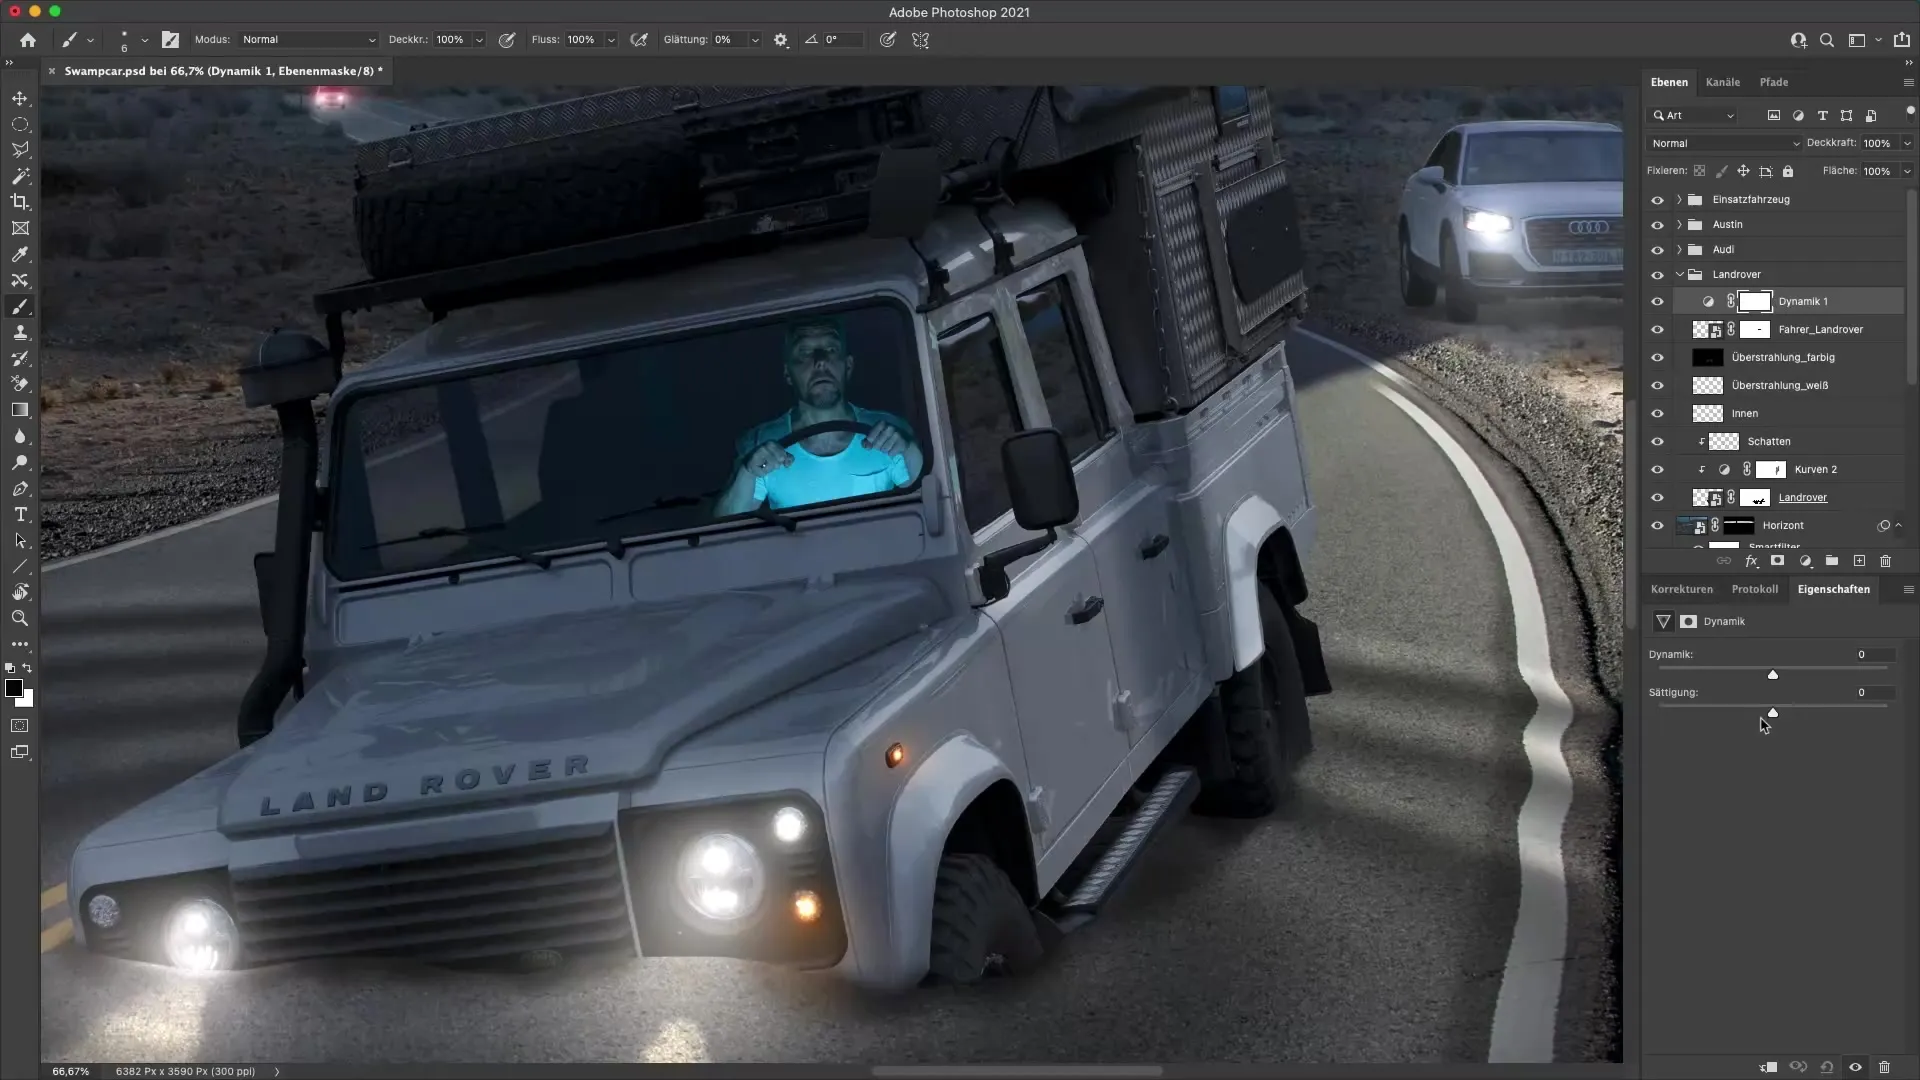The image size is (1920, 1080).
Task: Open the Protokoll tab
Action: click(1754, 589)
